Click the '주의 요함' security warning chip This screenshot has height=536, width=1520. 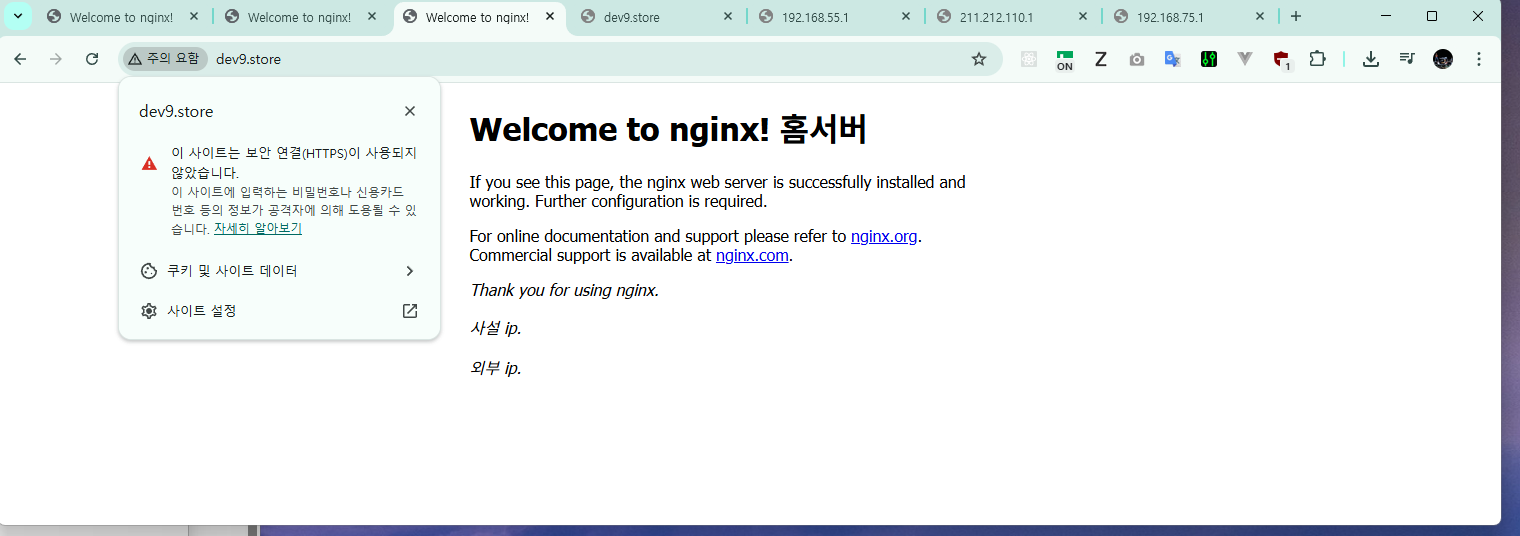tap(165, 59)
